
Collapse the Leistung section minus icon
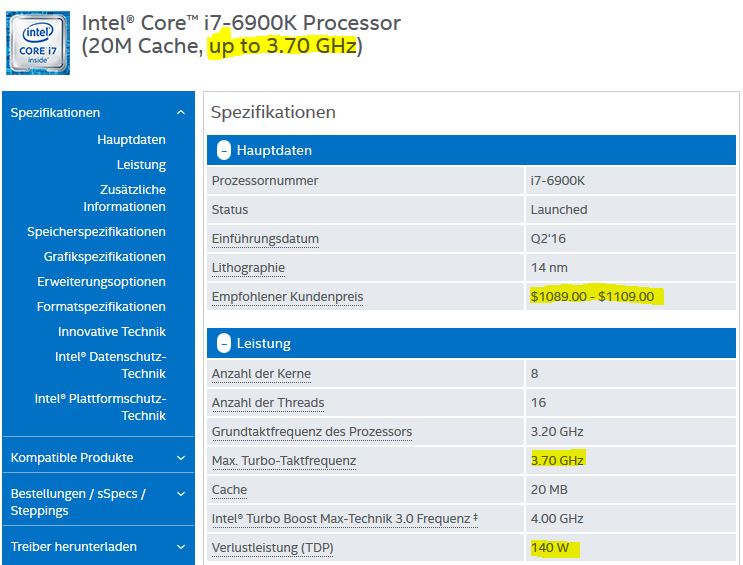click(x=224, y=343)
